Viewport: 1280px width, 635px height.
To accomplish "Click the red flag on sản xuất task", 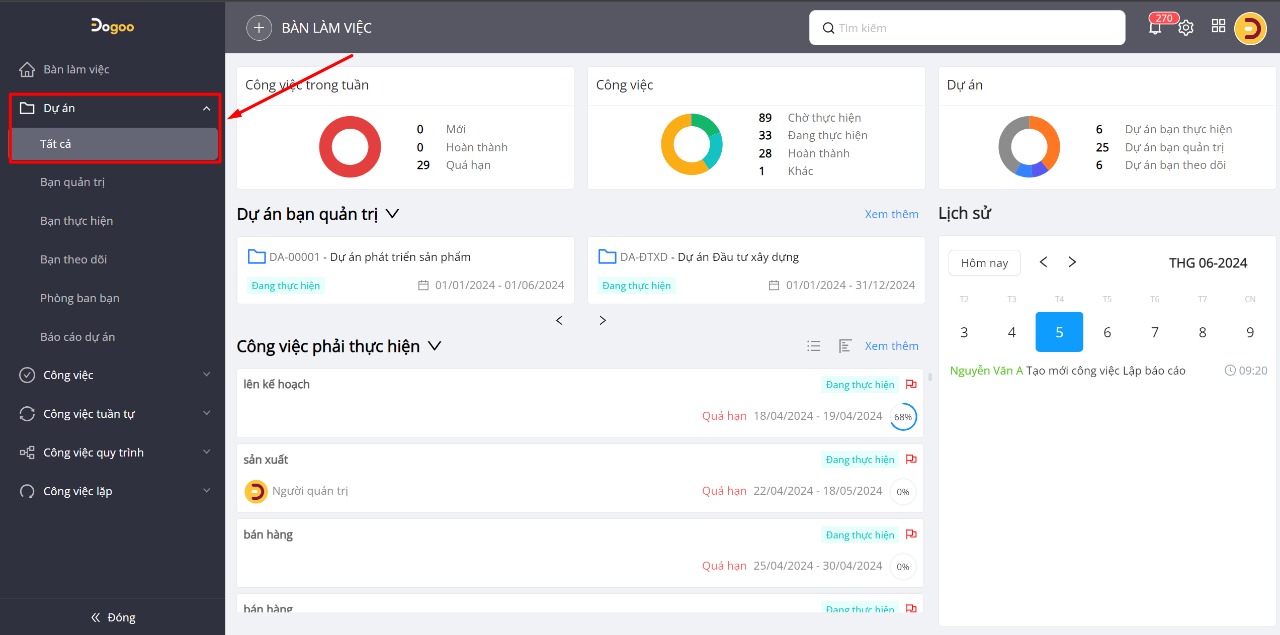I will click(911, 459).
